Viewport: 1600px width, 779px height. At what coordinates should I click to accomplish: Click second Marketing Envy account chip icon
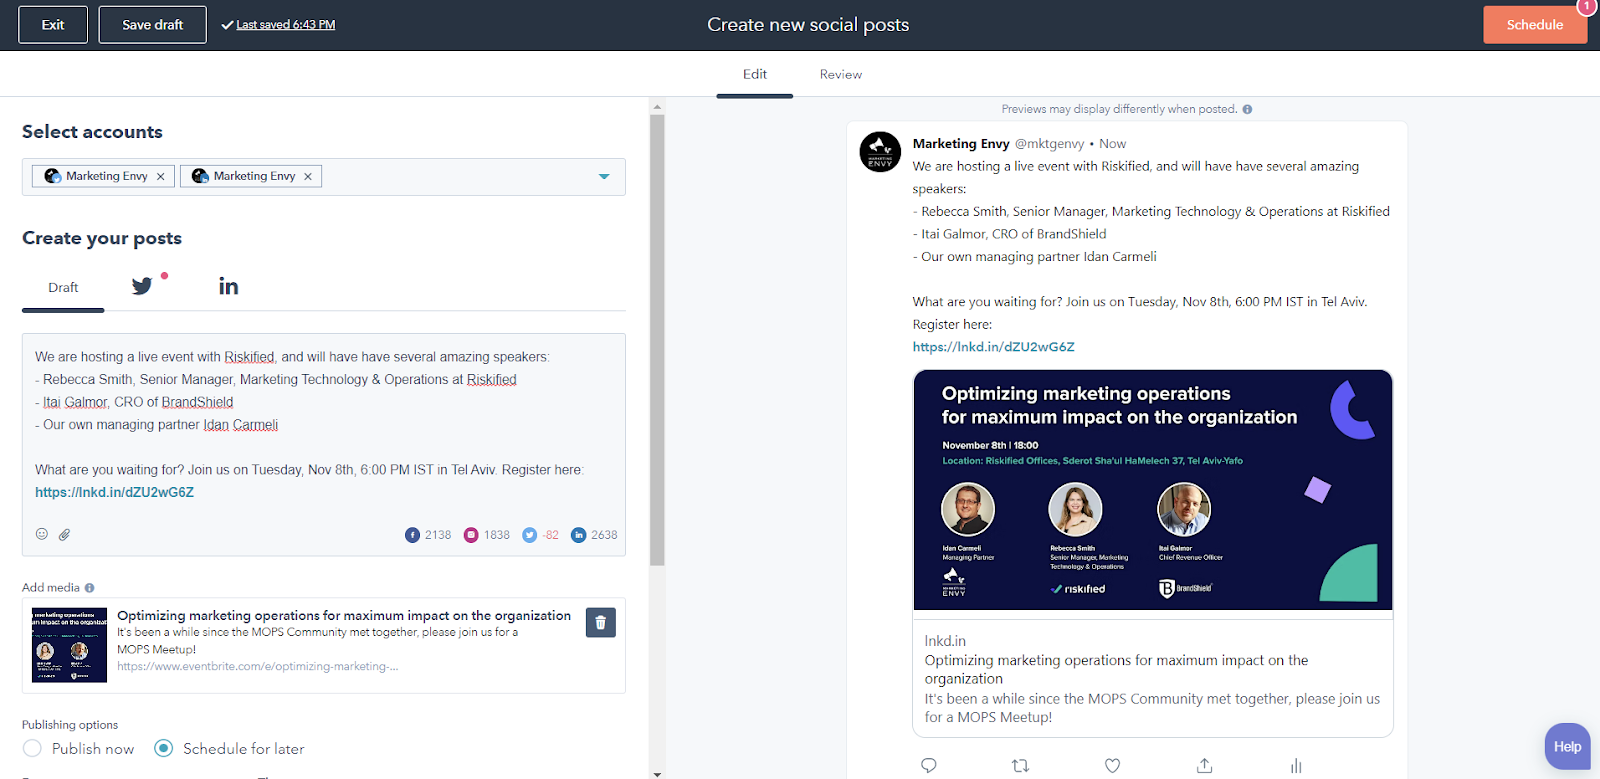click(x=200, y=176)
